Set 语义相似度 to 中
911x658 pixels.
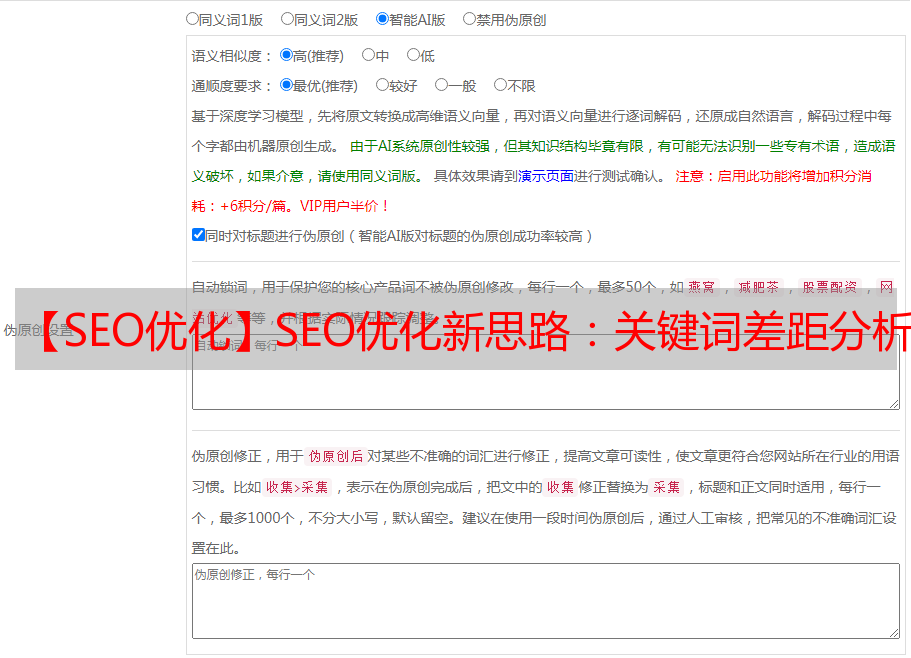coord(368,55)
